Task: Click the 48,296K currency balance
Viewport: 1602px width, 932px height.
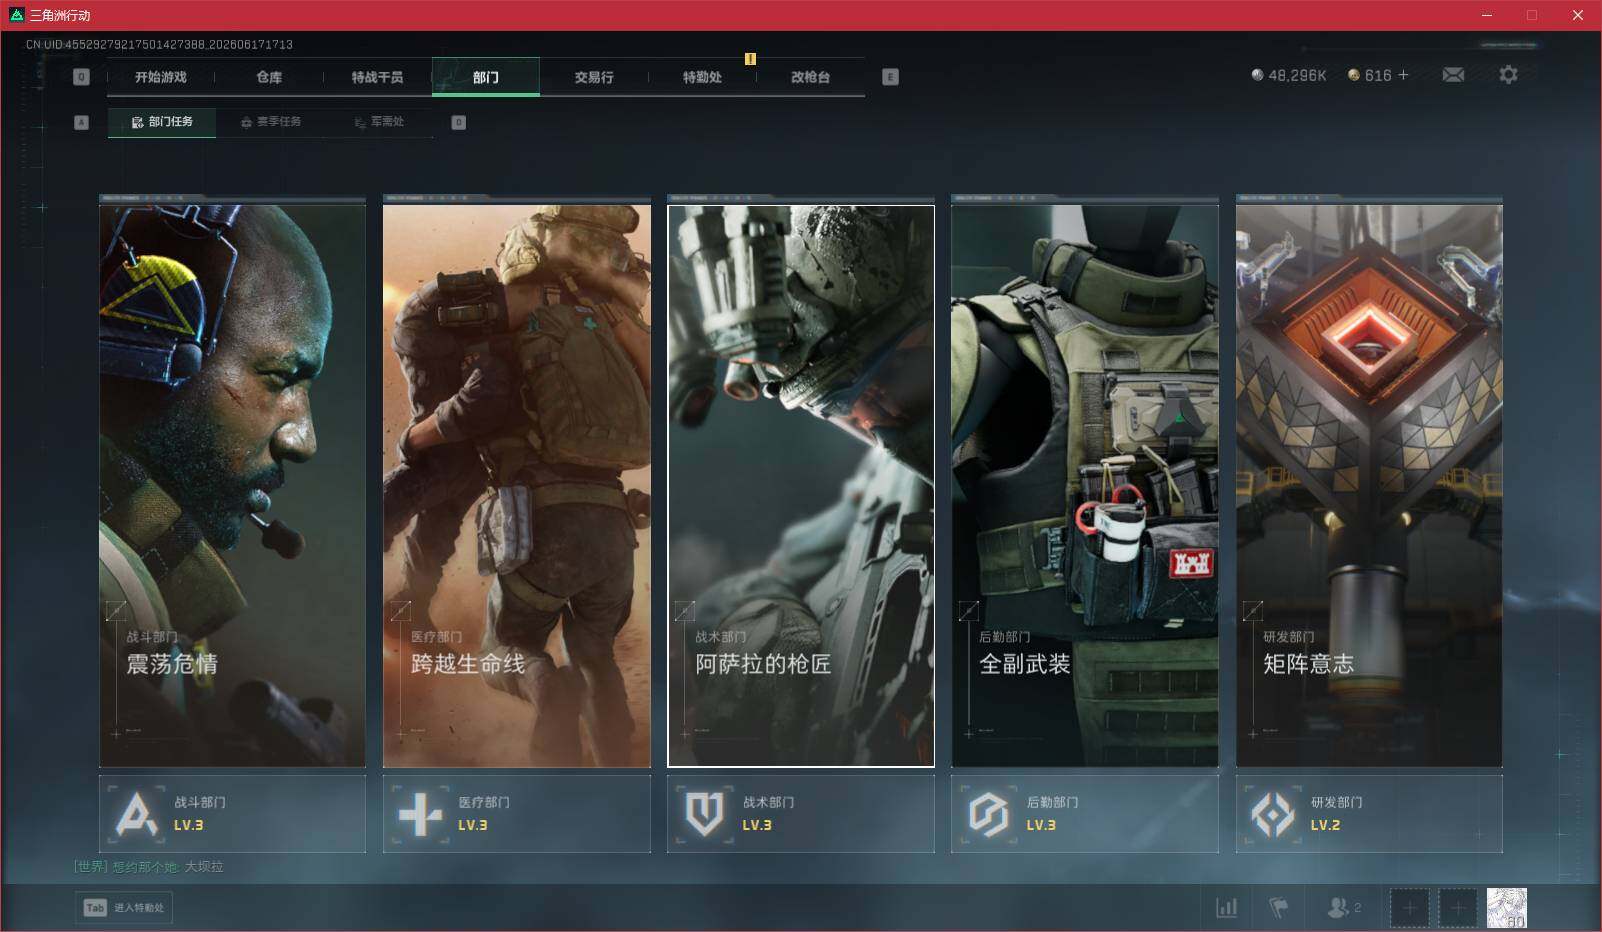Action: coord(1289,75)
